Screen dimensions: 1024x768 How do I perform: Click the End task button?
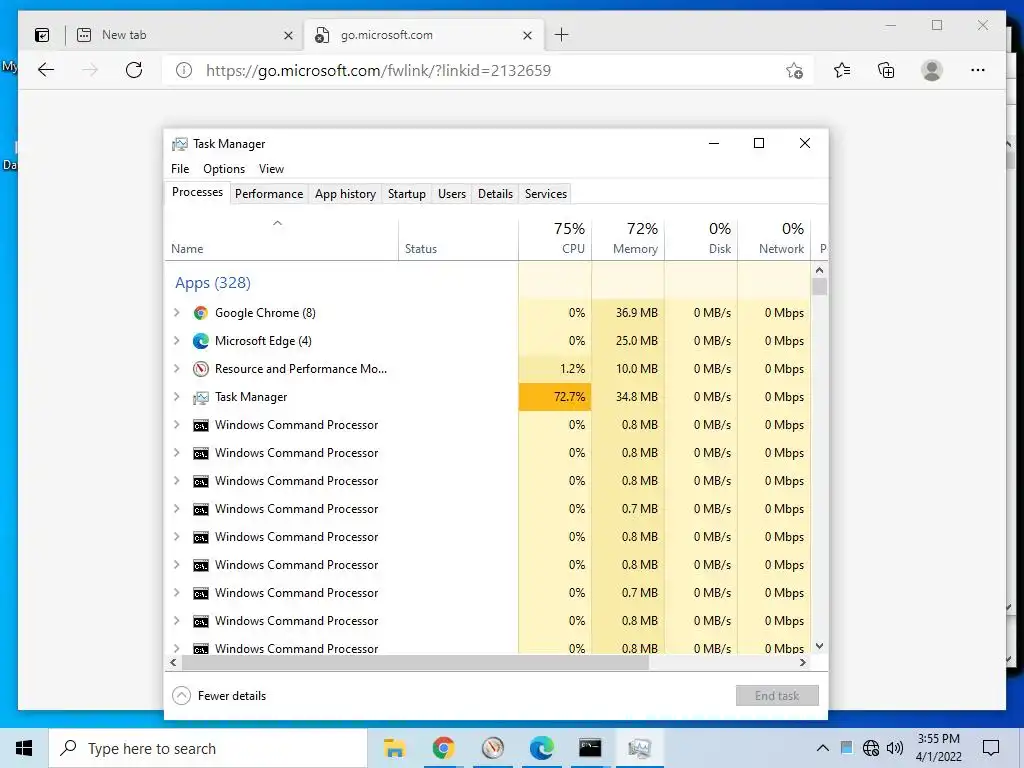click(x=777, y=696)
